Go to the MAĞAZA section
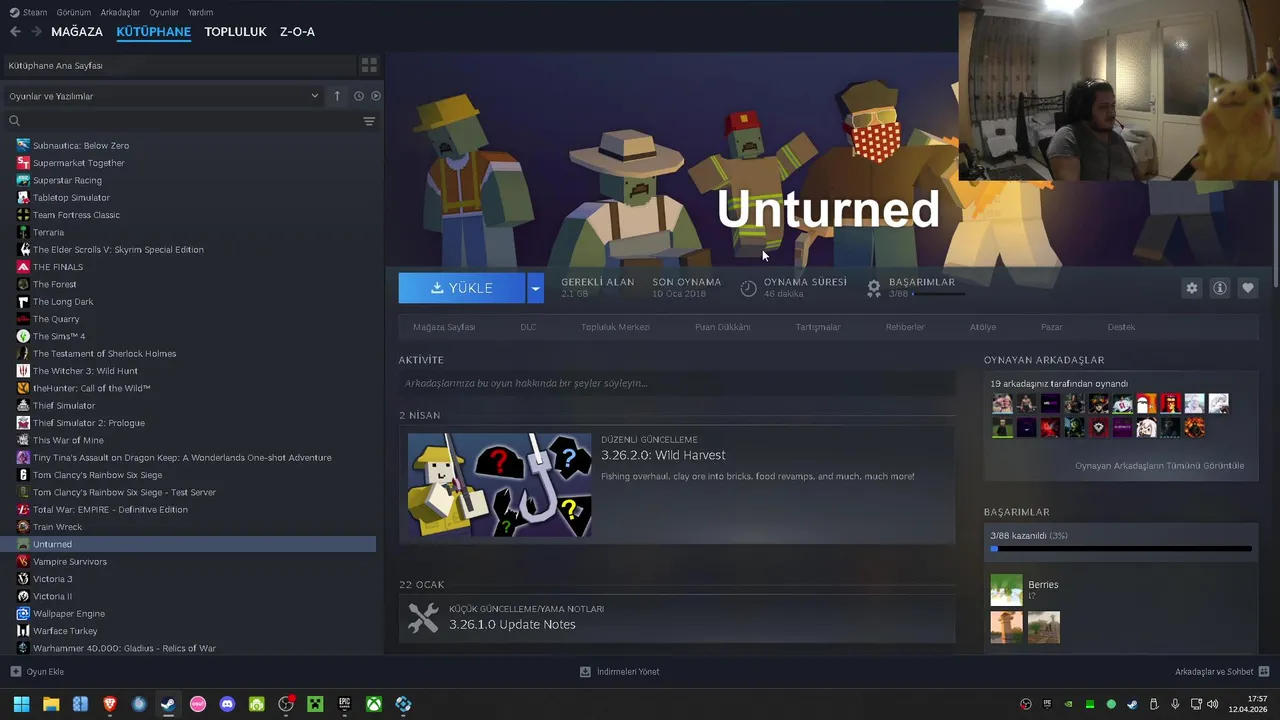 click(77, 32)
